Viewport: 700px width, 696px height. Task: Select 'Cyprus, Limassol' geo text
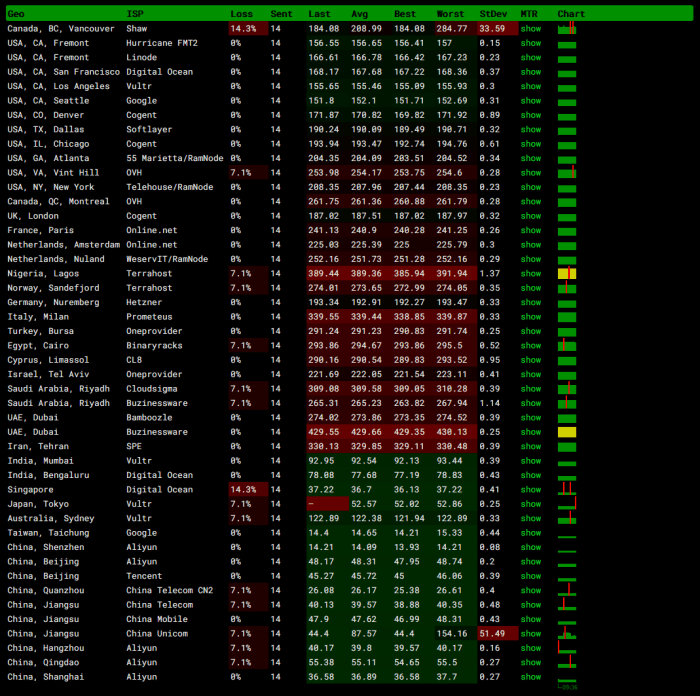point(48,360)
